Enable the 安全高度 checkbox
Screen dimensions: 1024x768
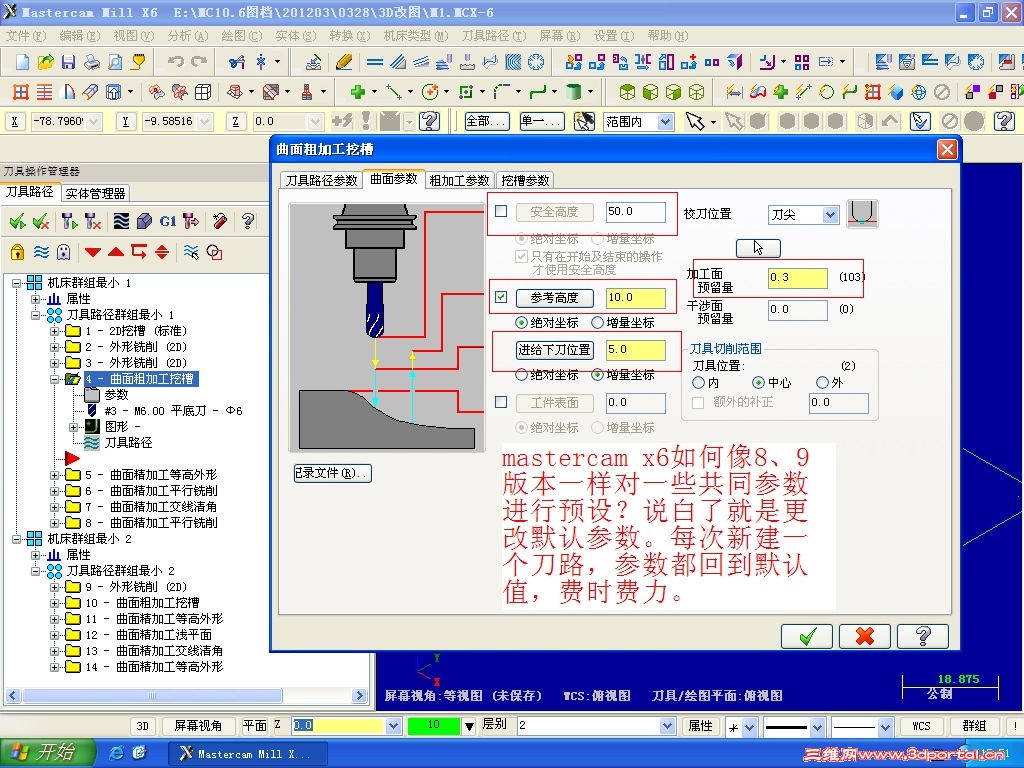(x=501, y=211)
